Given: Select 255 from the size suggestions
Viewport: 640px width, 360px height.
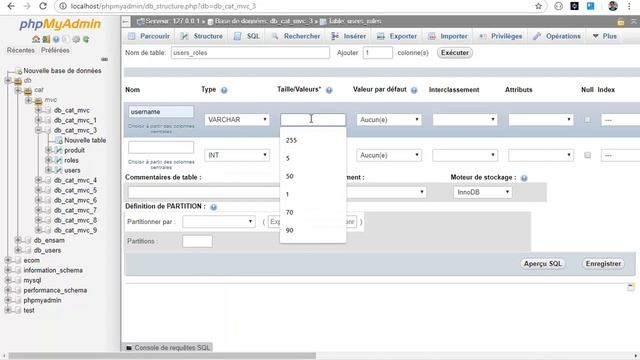Looking at the screenshot, I should (x=313, y=140).
